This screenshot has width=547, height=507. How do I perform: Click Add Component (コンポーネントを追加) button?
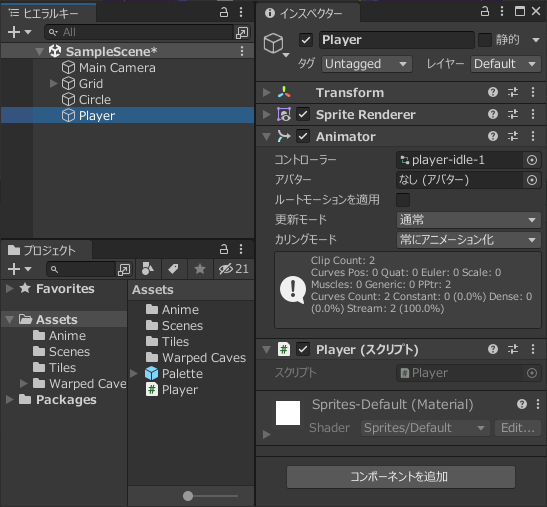(x=400, y=477)
